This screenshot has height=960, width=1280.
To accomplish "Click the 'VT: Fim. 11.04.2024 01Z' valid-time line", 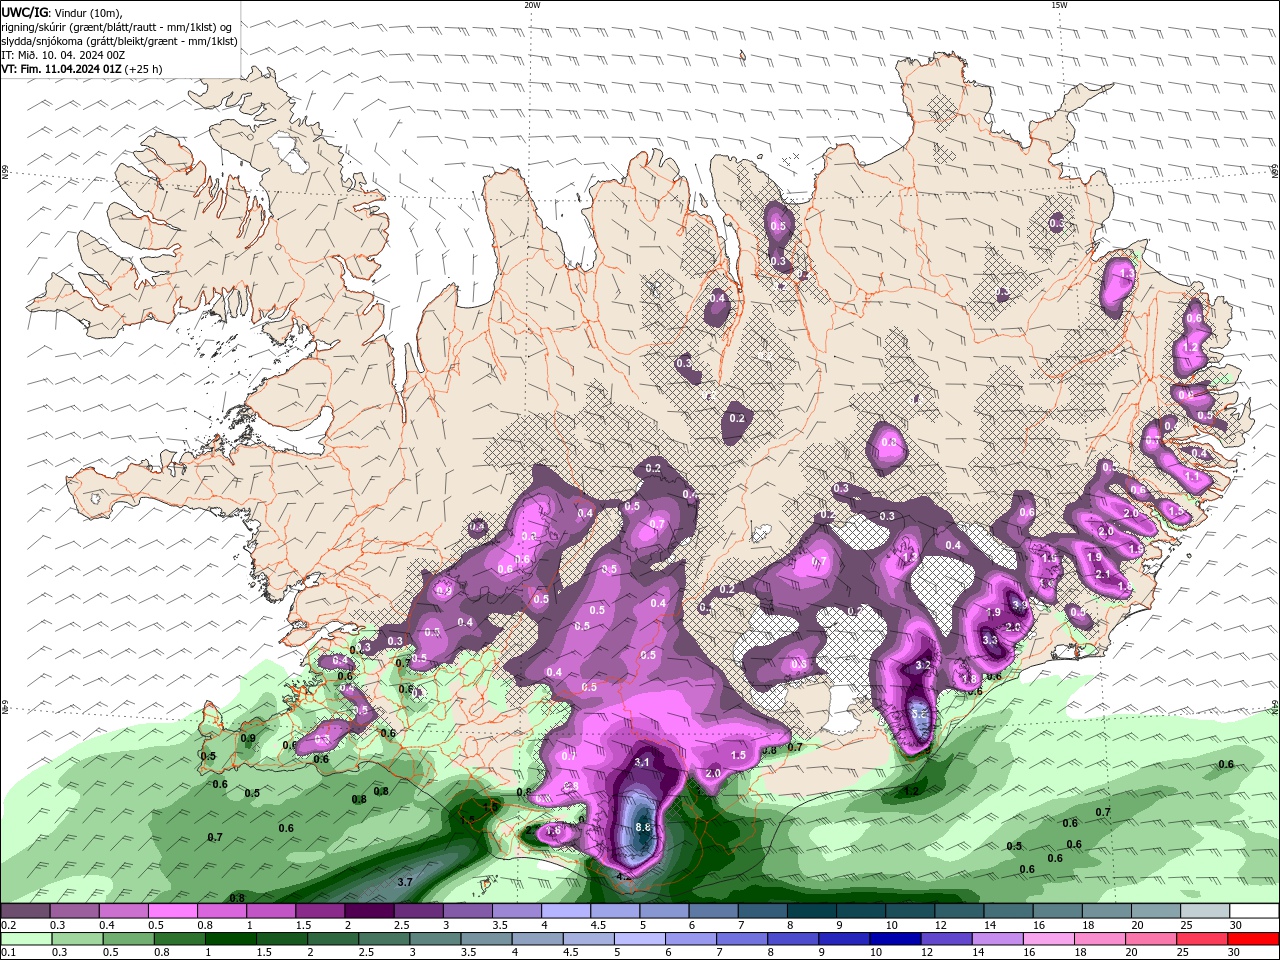I will [82, 69].
